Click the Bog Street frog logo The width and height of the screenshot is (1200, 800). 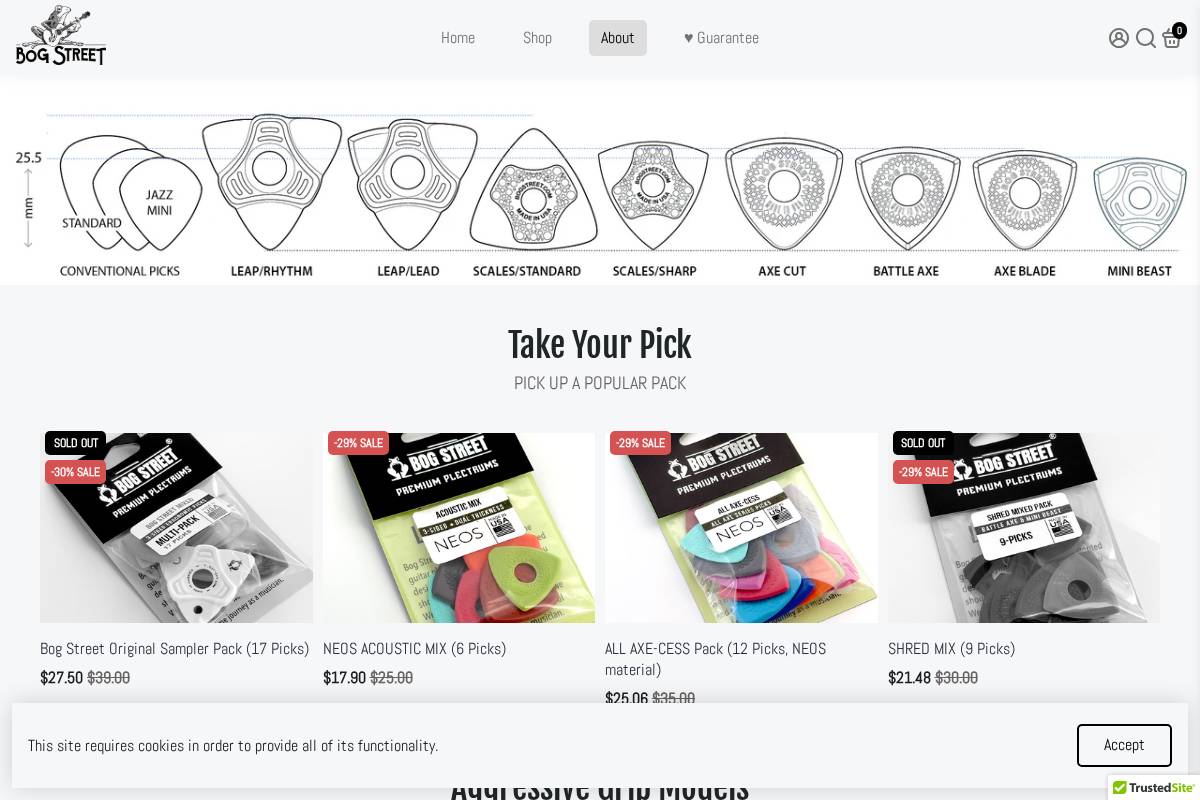(61, 36)
